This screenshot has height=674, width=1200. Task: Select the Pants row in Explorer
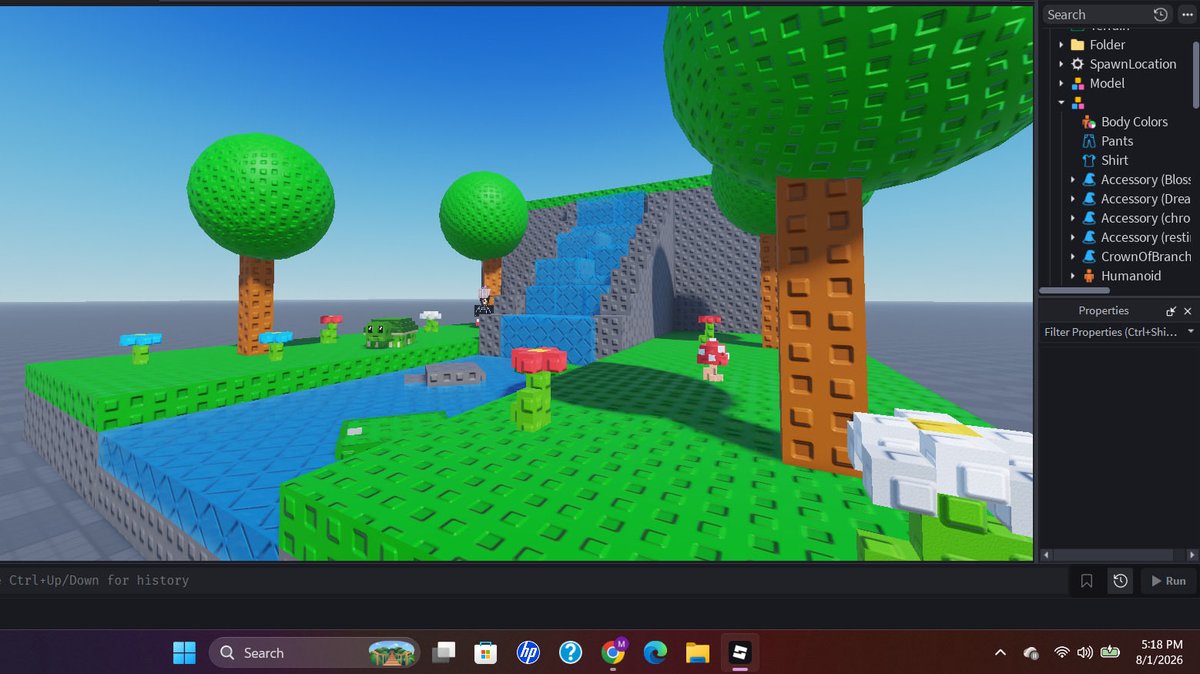pyautogui.click(x=1116, y=141)
